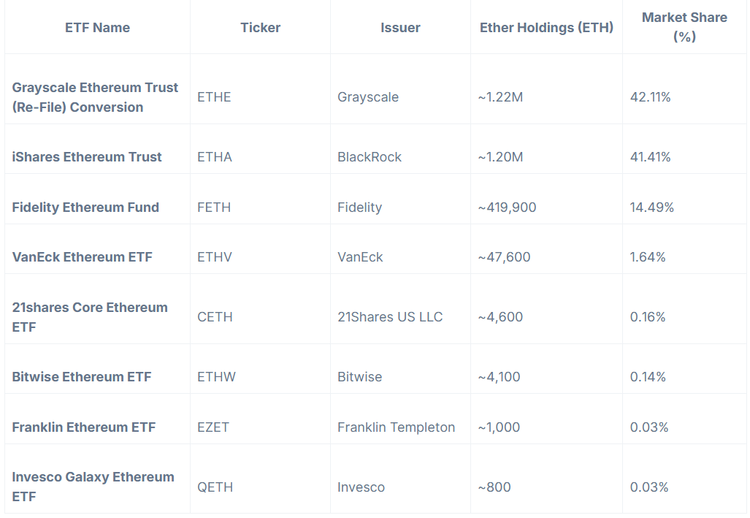Click Franklin Ethereum ETF name
This screenshot has height=518, width=750.
(x=84, y=427)
